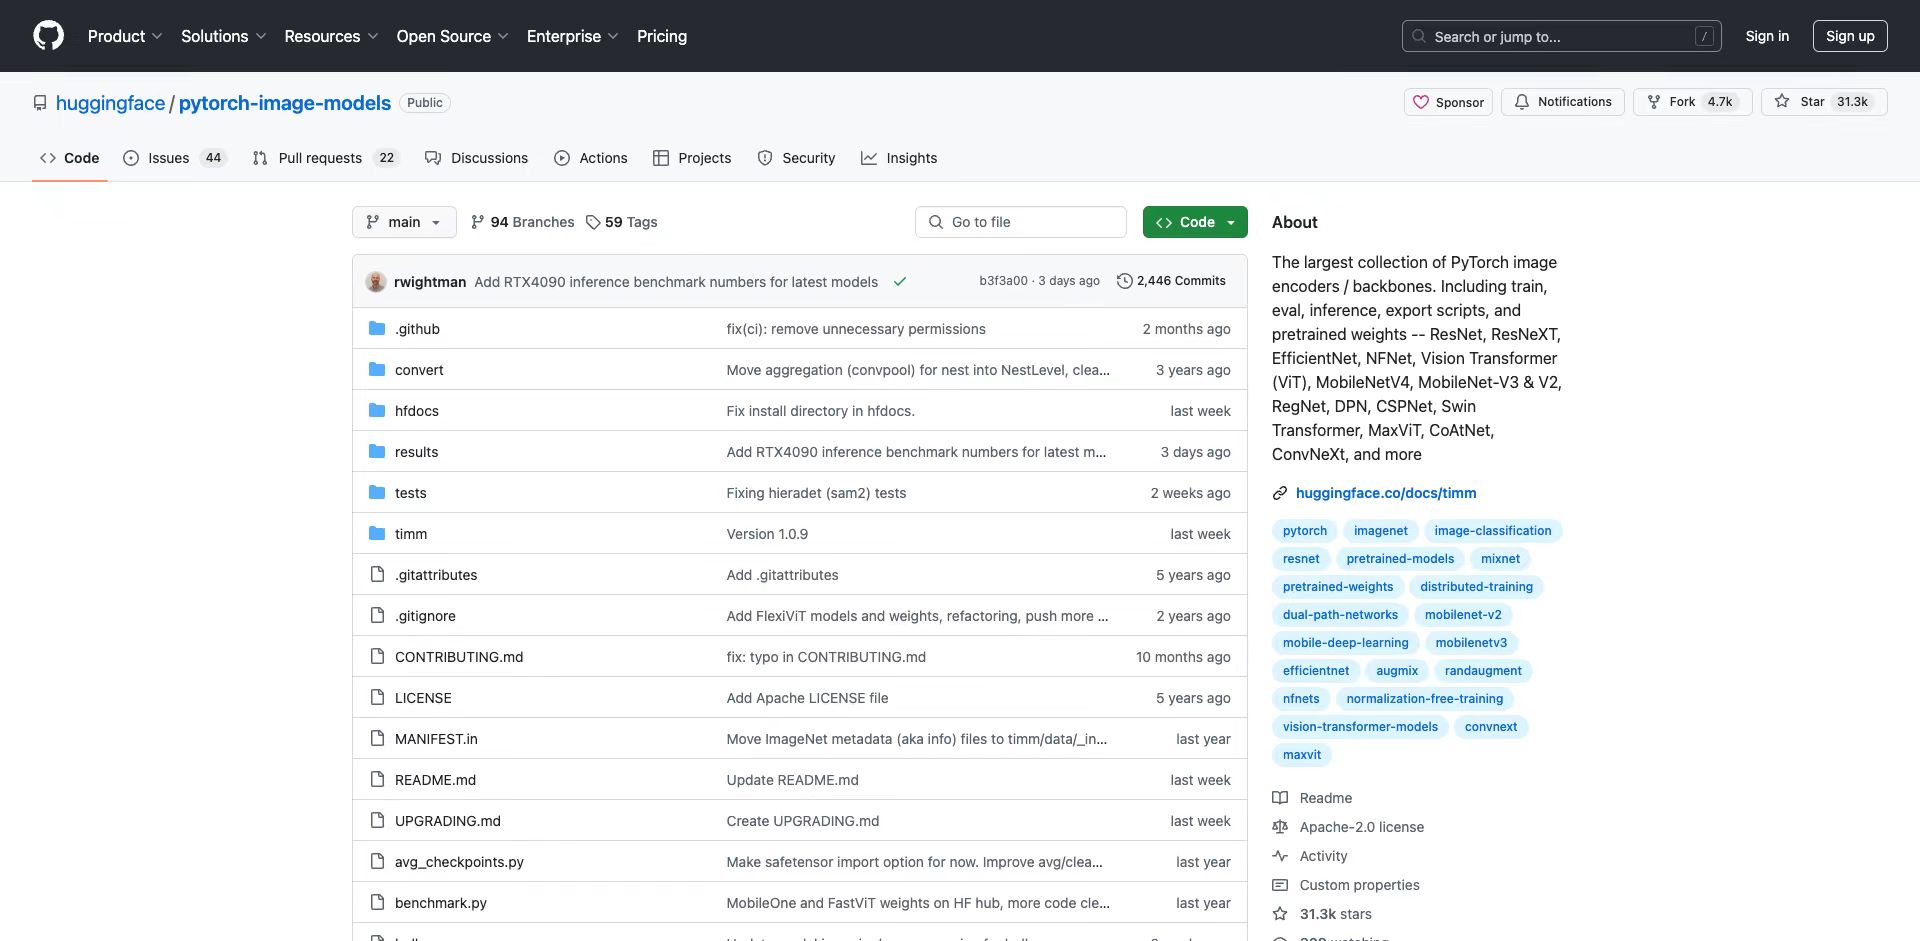Viewport: 1920px width, 941px height.
Task: Open the main branch selector dropdown
Action: (404, 222)
